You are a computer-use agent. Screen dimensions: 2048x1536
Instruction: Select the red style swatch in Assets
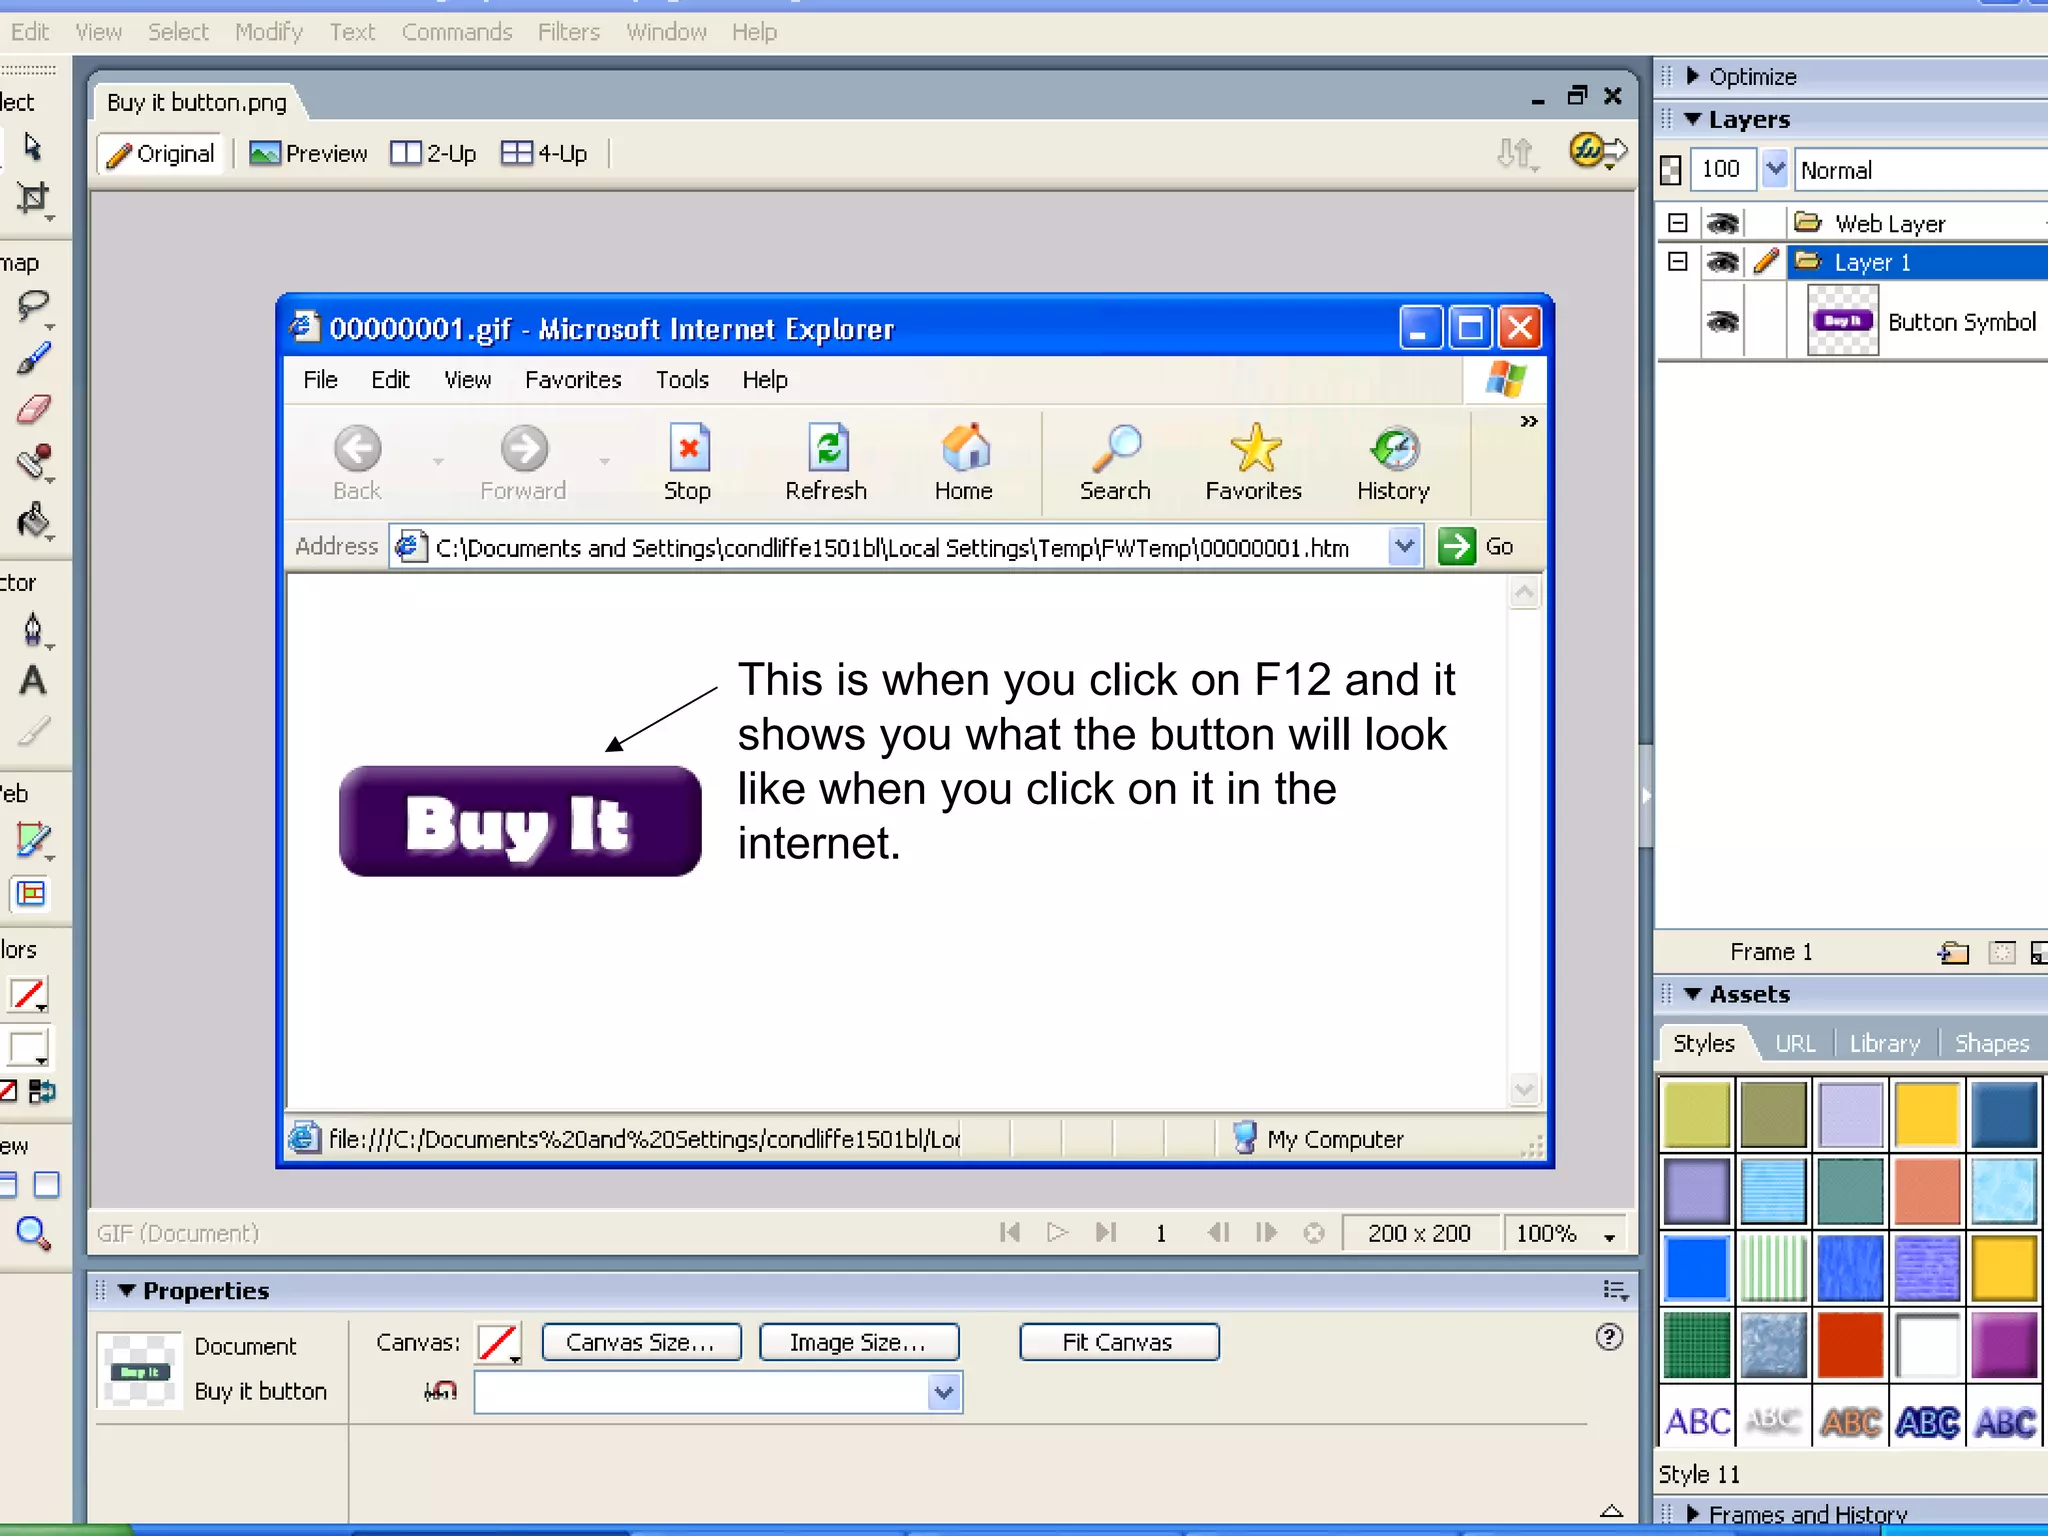coord(1850,1345)
